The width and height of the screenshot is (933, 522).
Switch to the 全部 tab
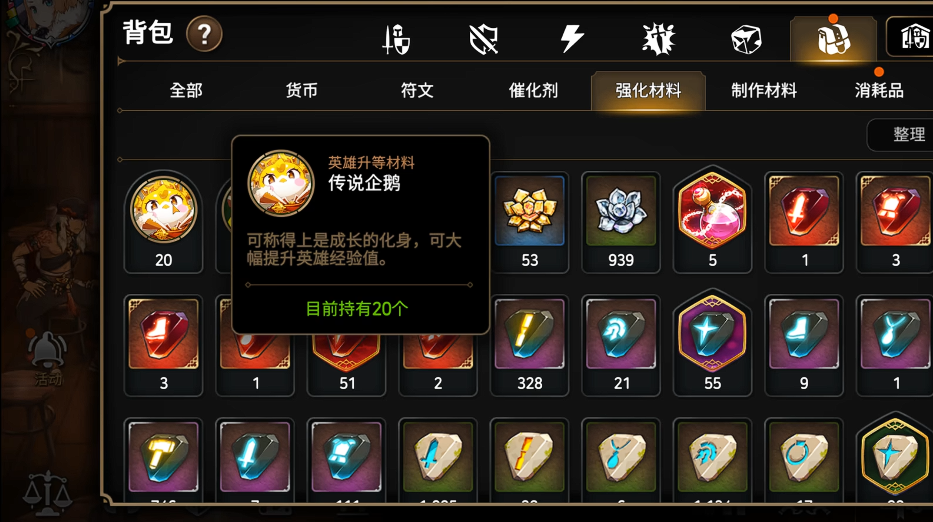[x=186, y=90]
